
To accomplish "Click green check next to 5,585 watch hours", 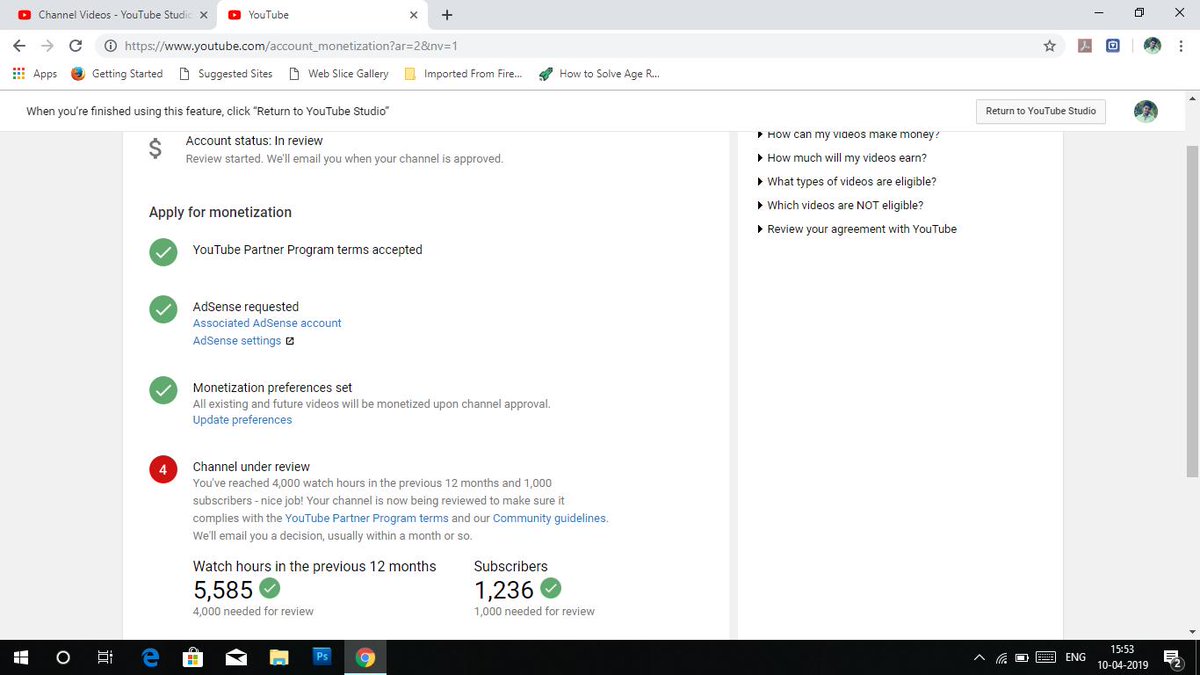I will point(269,587).
